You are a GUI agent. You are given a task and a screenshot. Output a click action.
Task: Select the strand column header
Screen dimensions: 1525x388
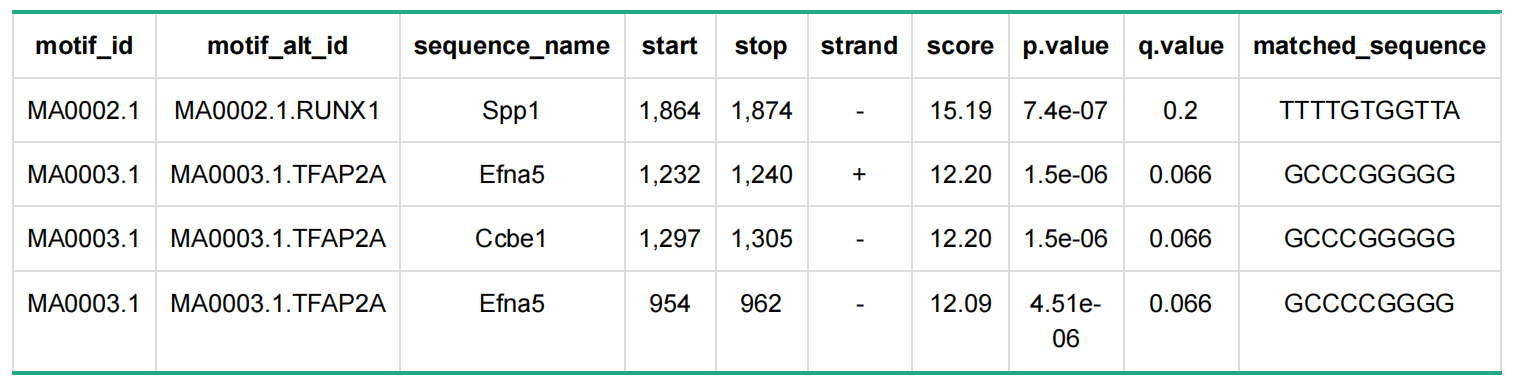tap(859, 46)
